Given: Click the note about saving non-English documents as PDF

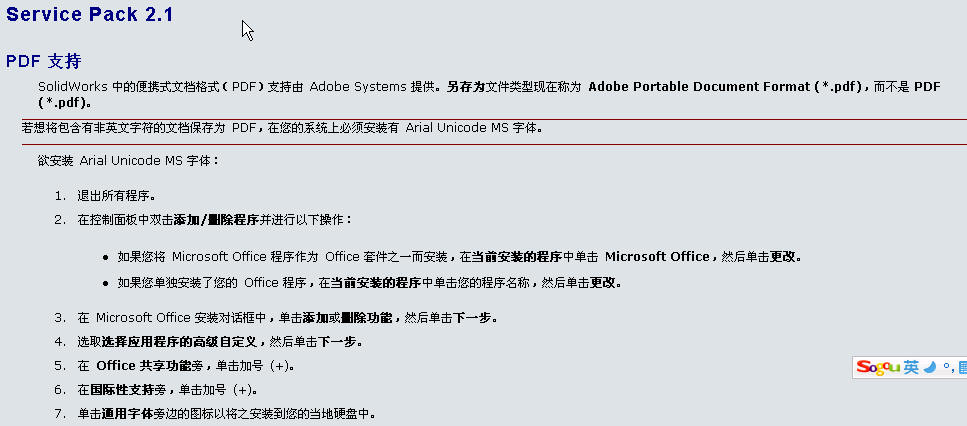Looking at the screenshot, I should (x=282, y=128).
